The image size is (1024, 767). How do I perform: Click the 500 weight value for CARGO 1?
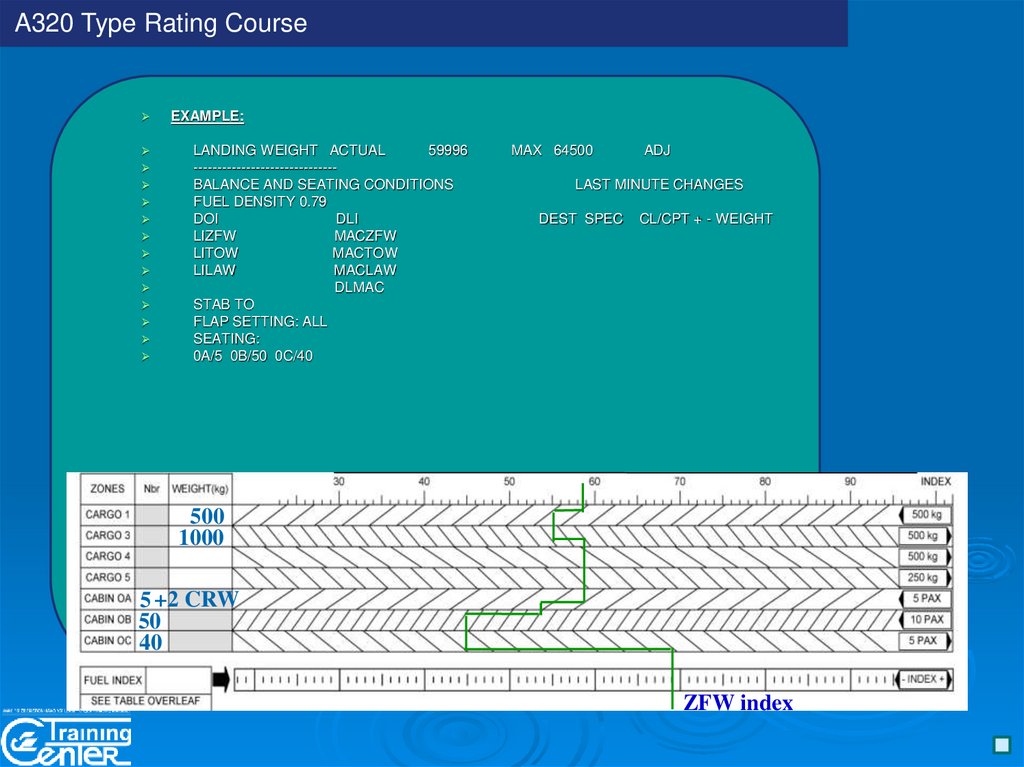[207, 516]
